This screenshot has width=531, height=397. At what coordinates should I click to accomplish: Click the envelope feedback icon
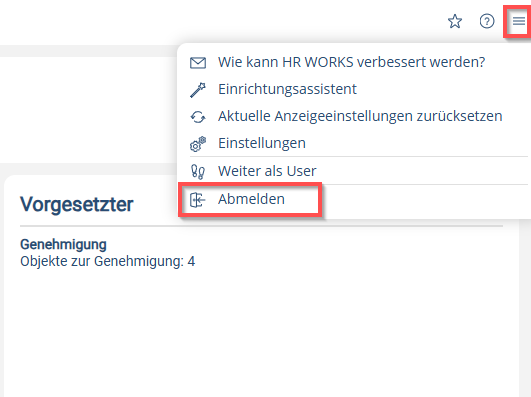pos(198,63)
